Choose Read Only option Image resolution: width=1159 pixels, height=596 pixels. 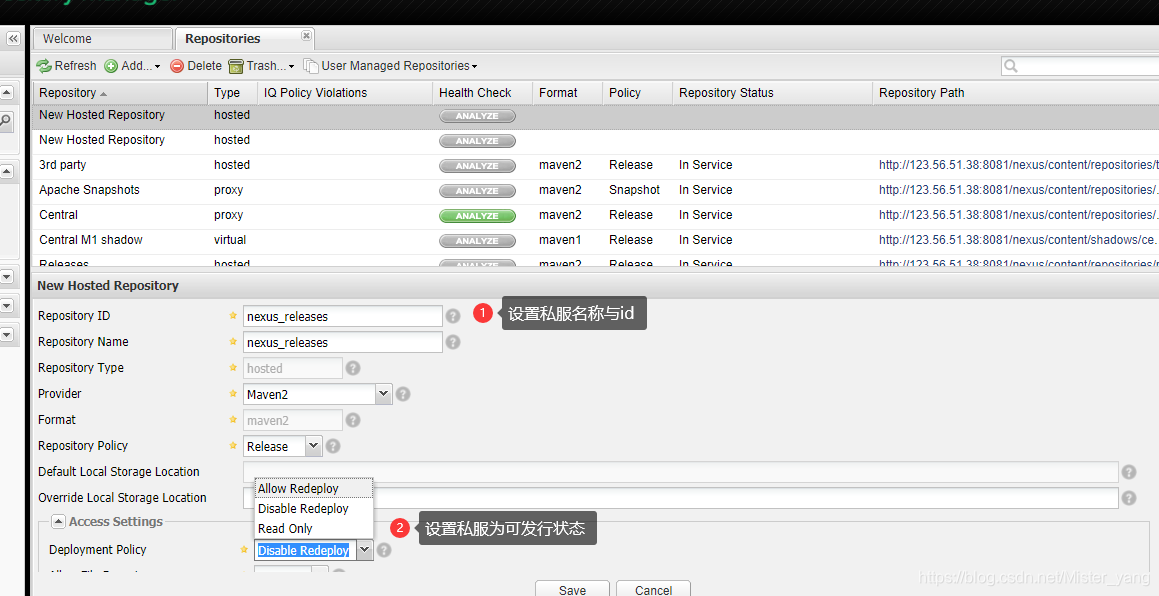tap(313, 529)
